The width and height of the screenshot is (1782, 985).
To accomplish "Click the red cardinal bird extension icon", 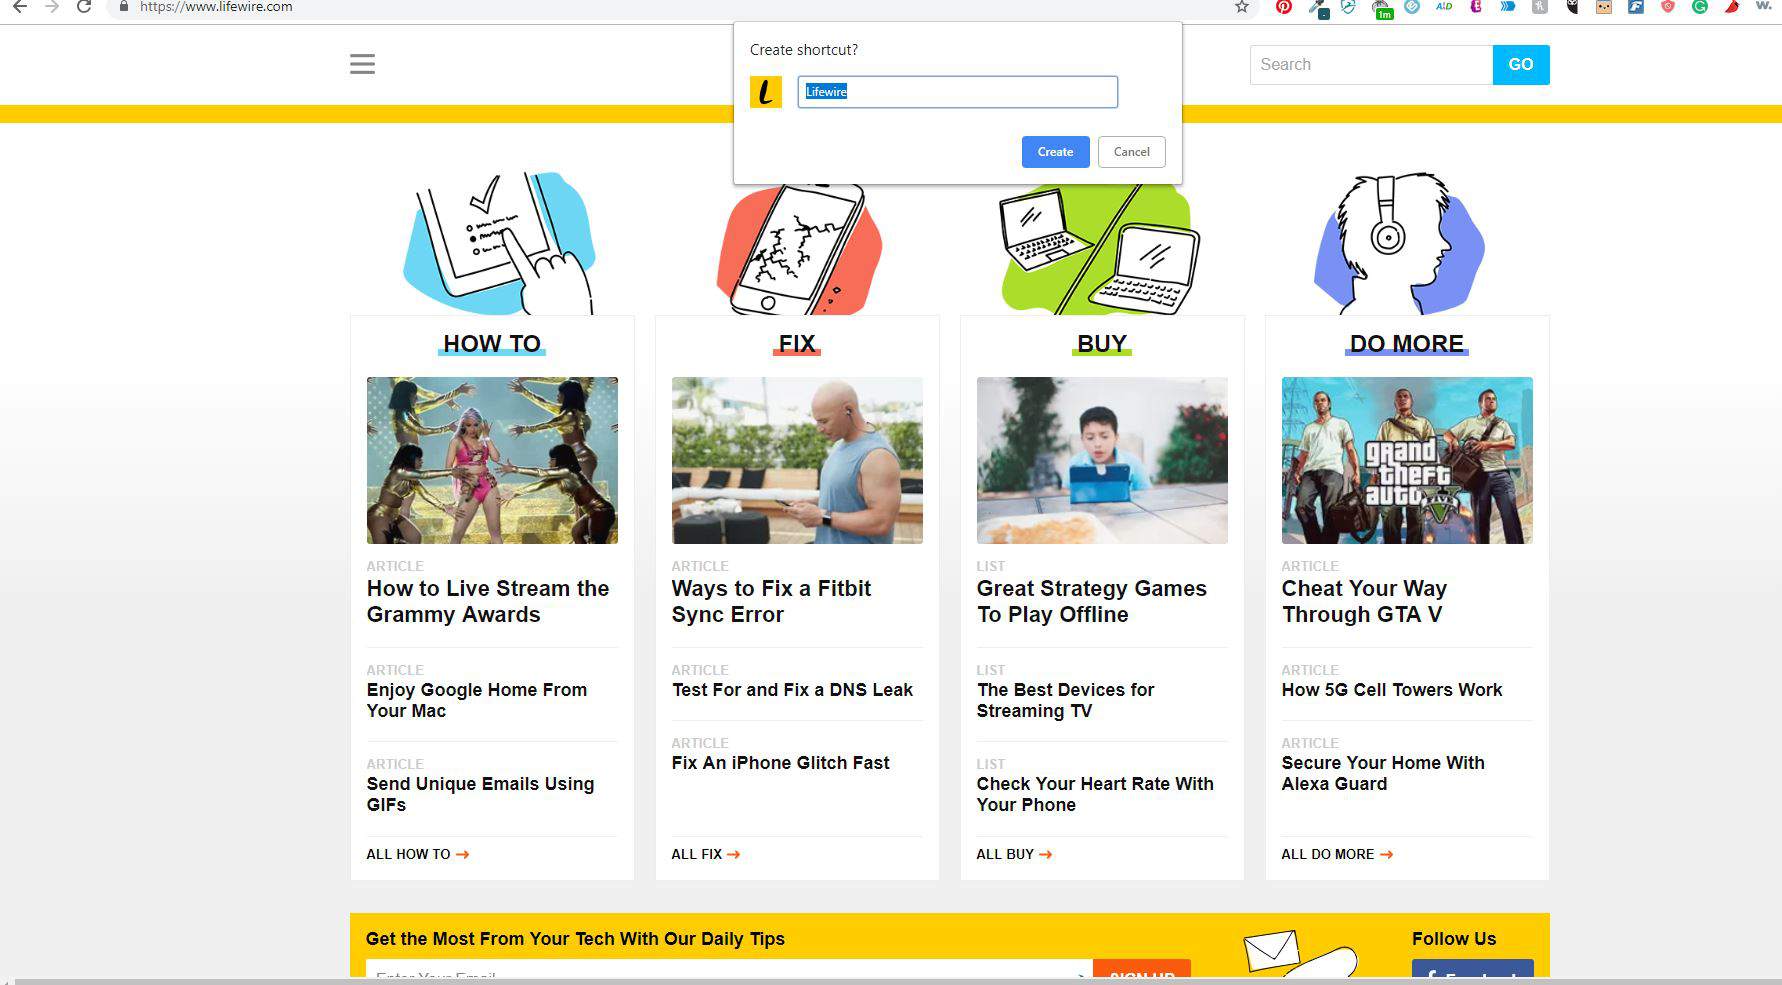I will [x=1732, y=6].
